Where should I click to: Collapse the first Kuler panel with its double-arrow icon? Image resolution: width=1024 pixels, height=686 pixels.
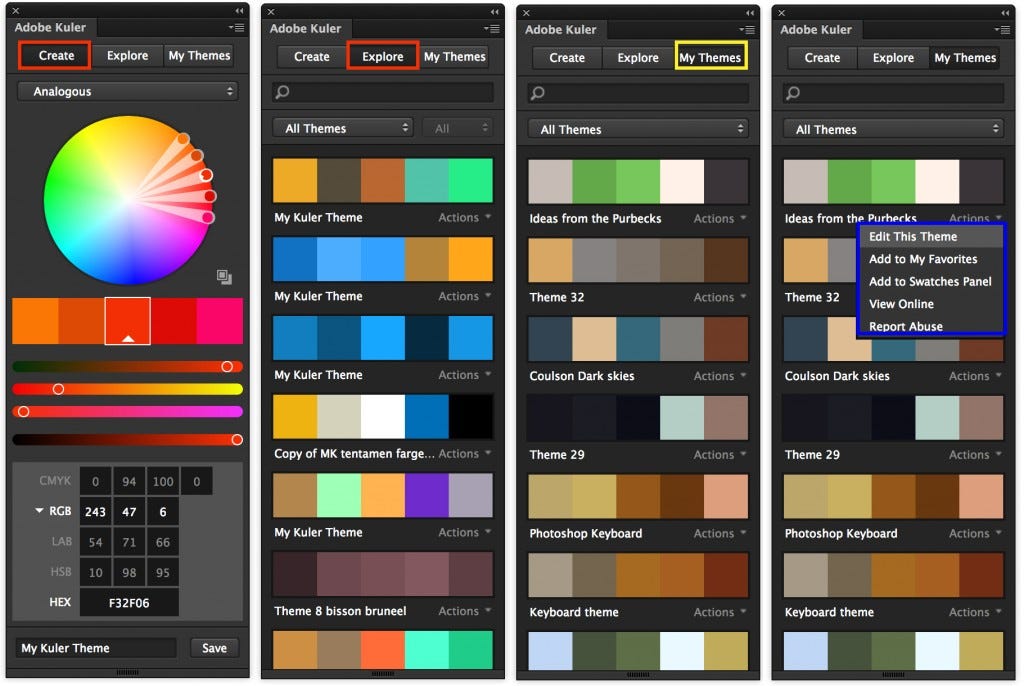(x=240, y=10)
